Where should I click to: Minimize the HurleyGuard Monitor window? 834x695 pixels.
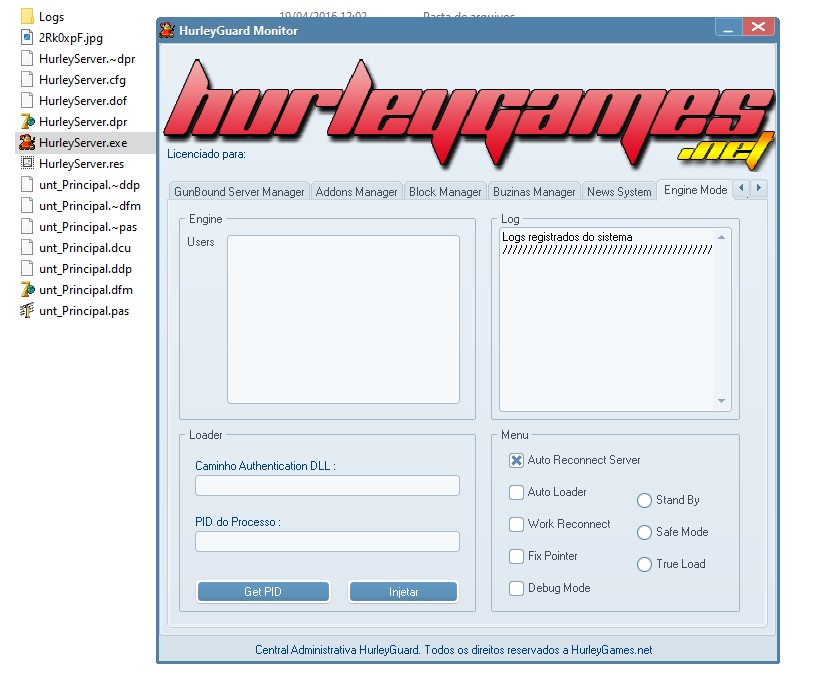[x=728, y=27]
